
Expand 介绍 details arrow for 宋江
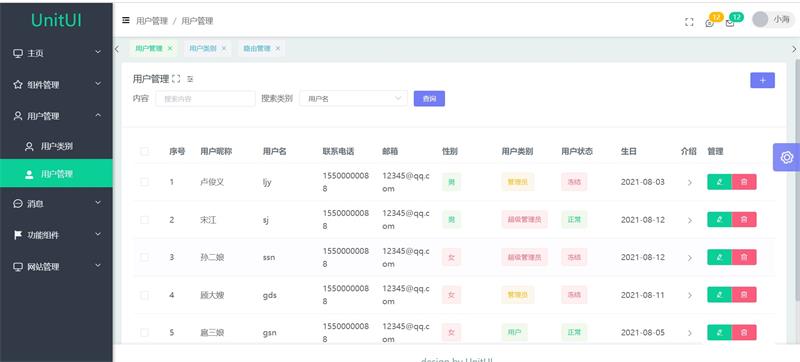point(689,220)
